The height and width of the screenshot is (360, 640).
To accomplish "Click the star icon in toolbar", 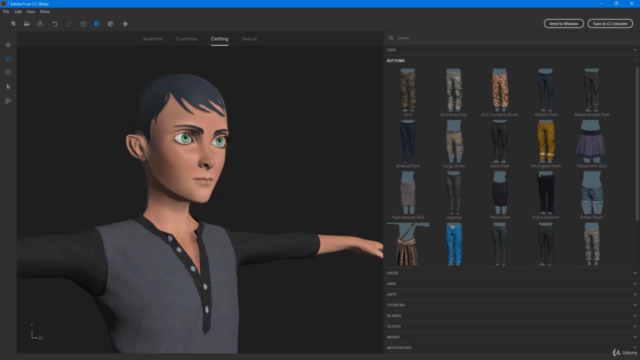I will [125, 24].
